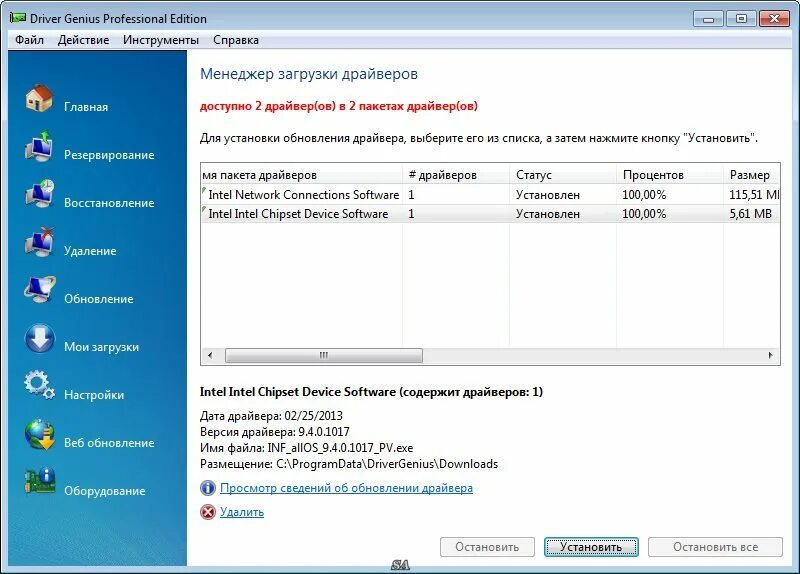The width and height of the screenshot is (800, 574).
Task: Open the Справка menu
Action: pos(236,40)
